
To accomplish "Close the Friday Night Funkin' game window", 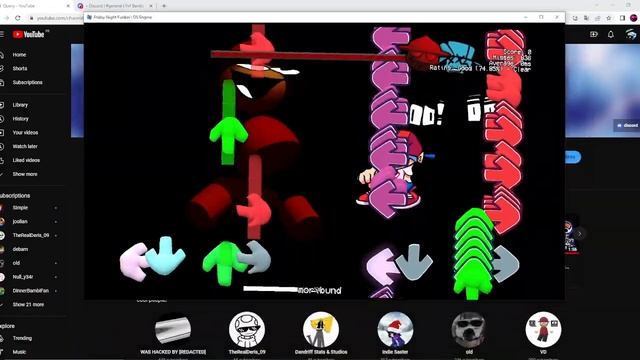I will tap(557, 18).
